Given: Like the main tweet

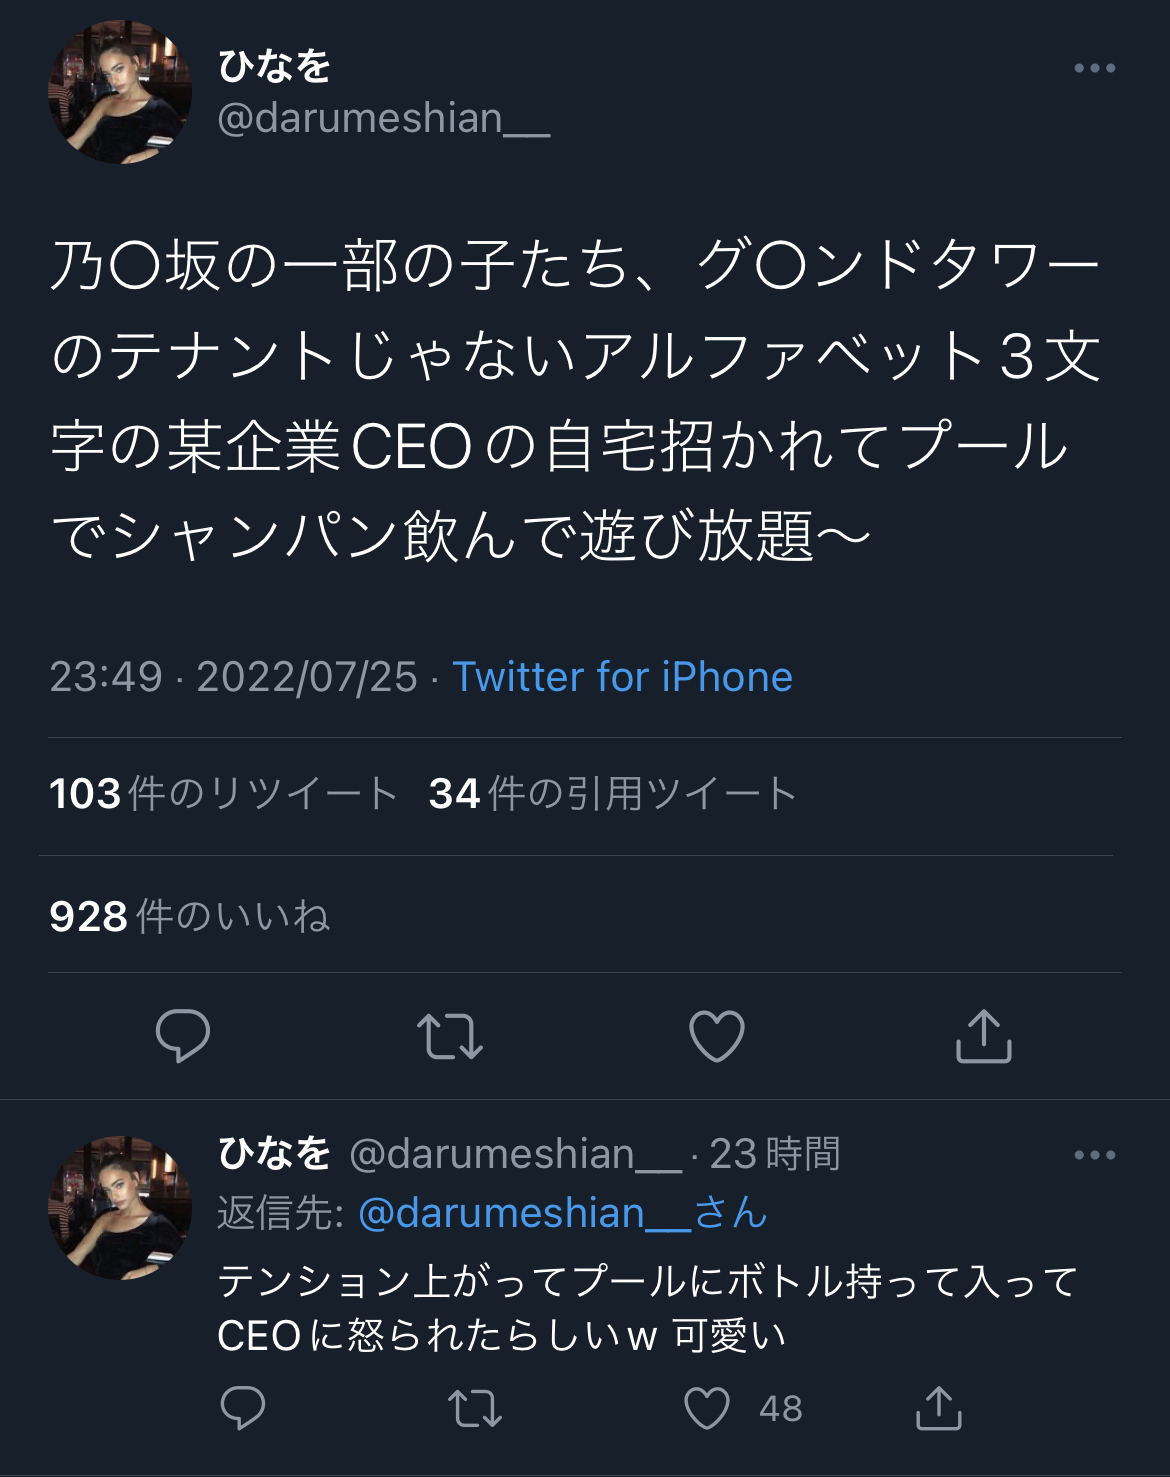Looking at the screenshot, I should click(x=717, y=1036).
